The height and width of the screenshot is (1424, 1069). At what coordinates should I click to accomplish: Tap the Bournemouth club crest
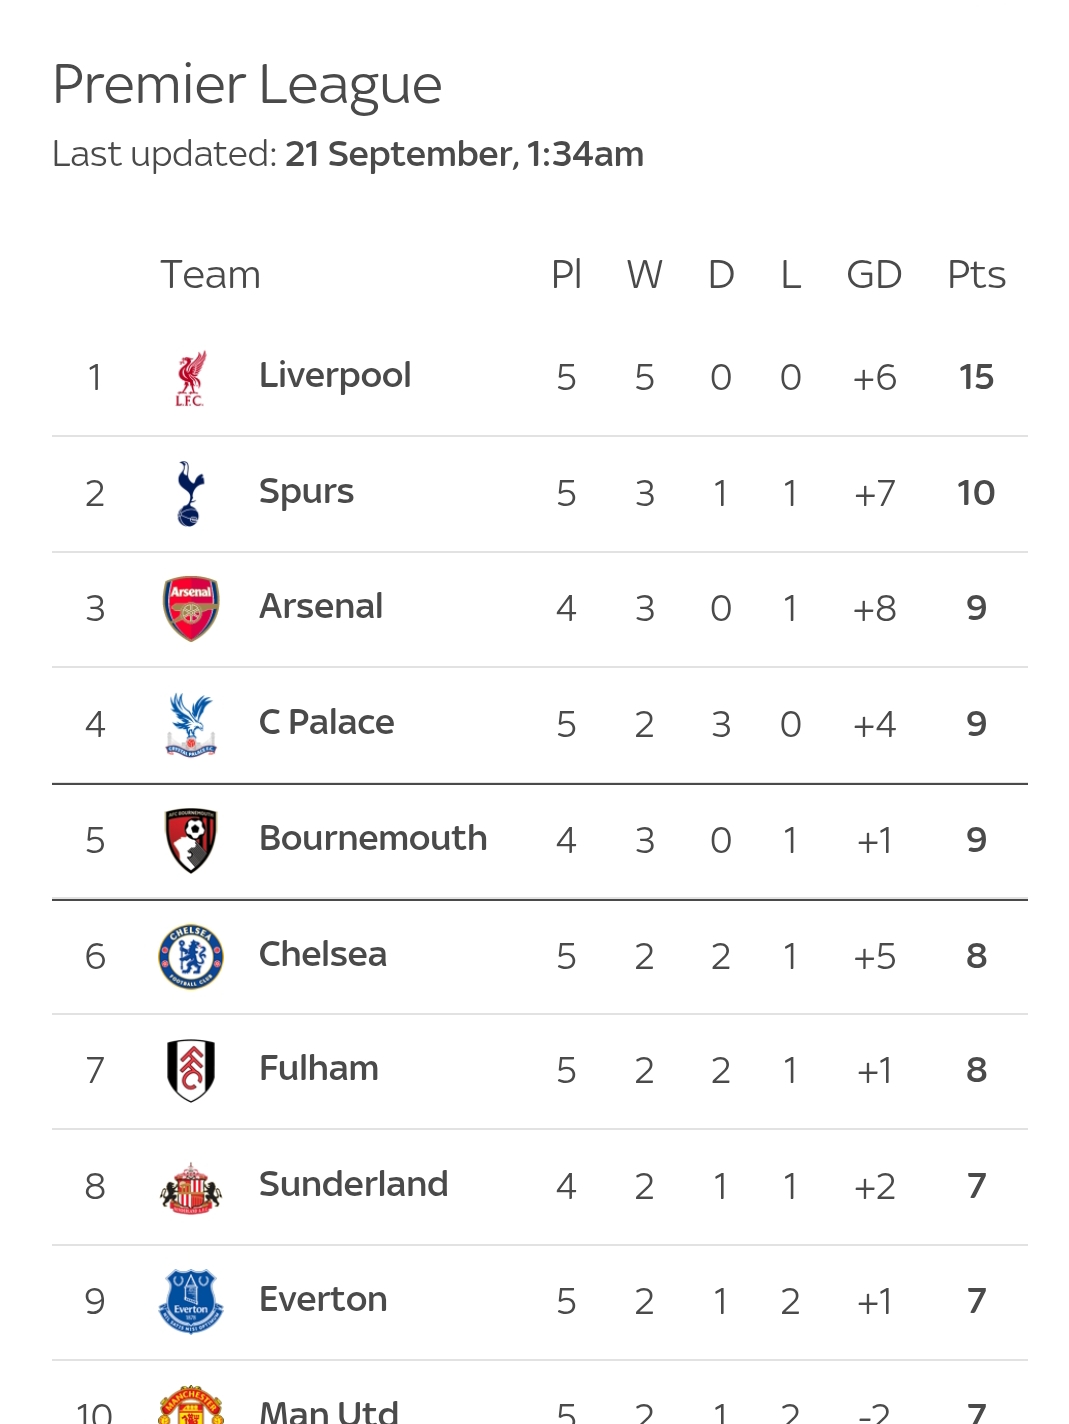tap(191, 840)
